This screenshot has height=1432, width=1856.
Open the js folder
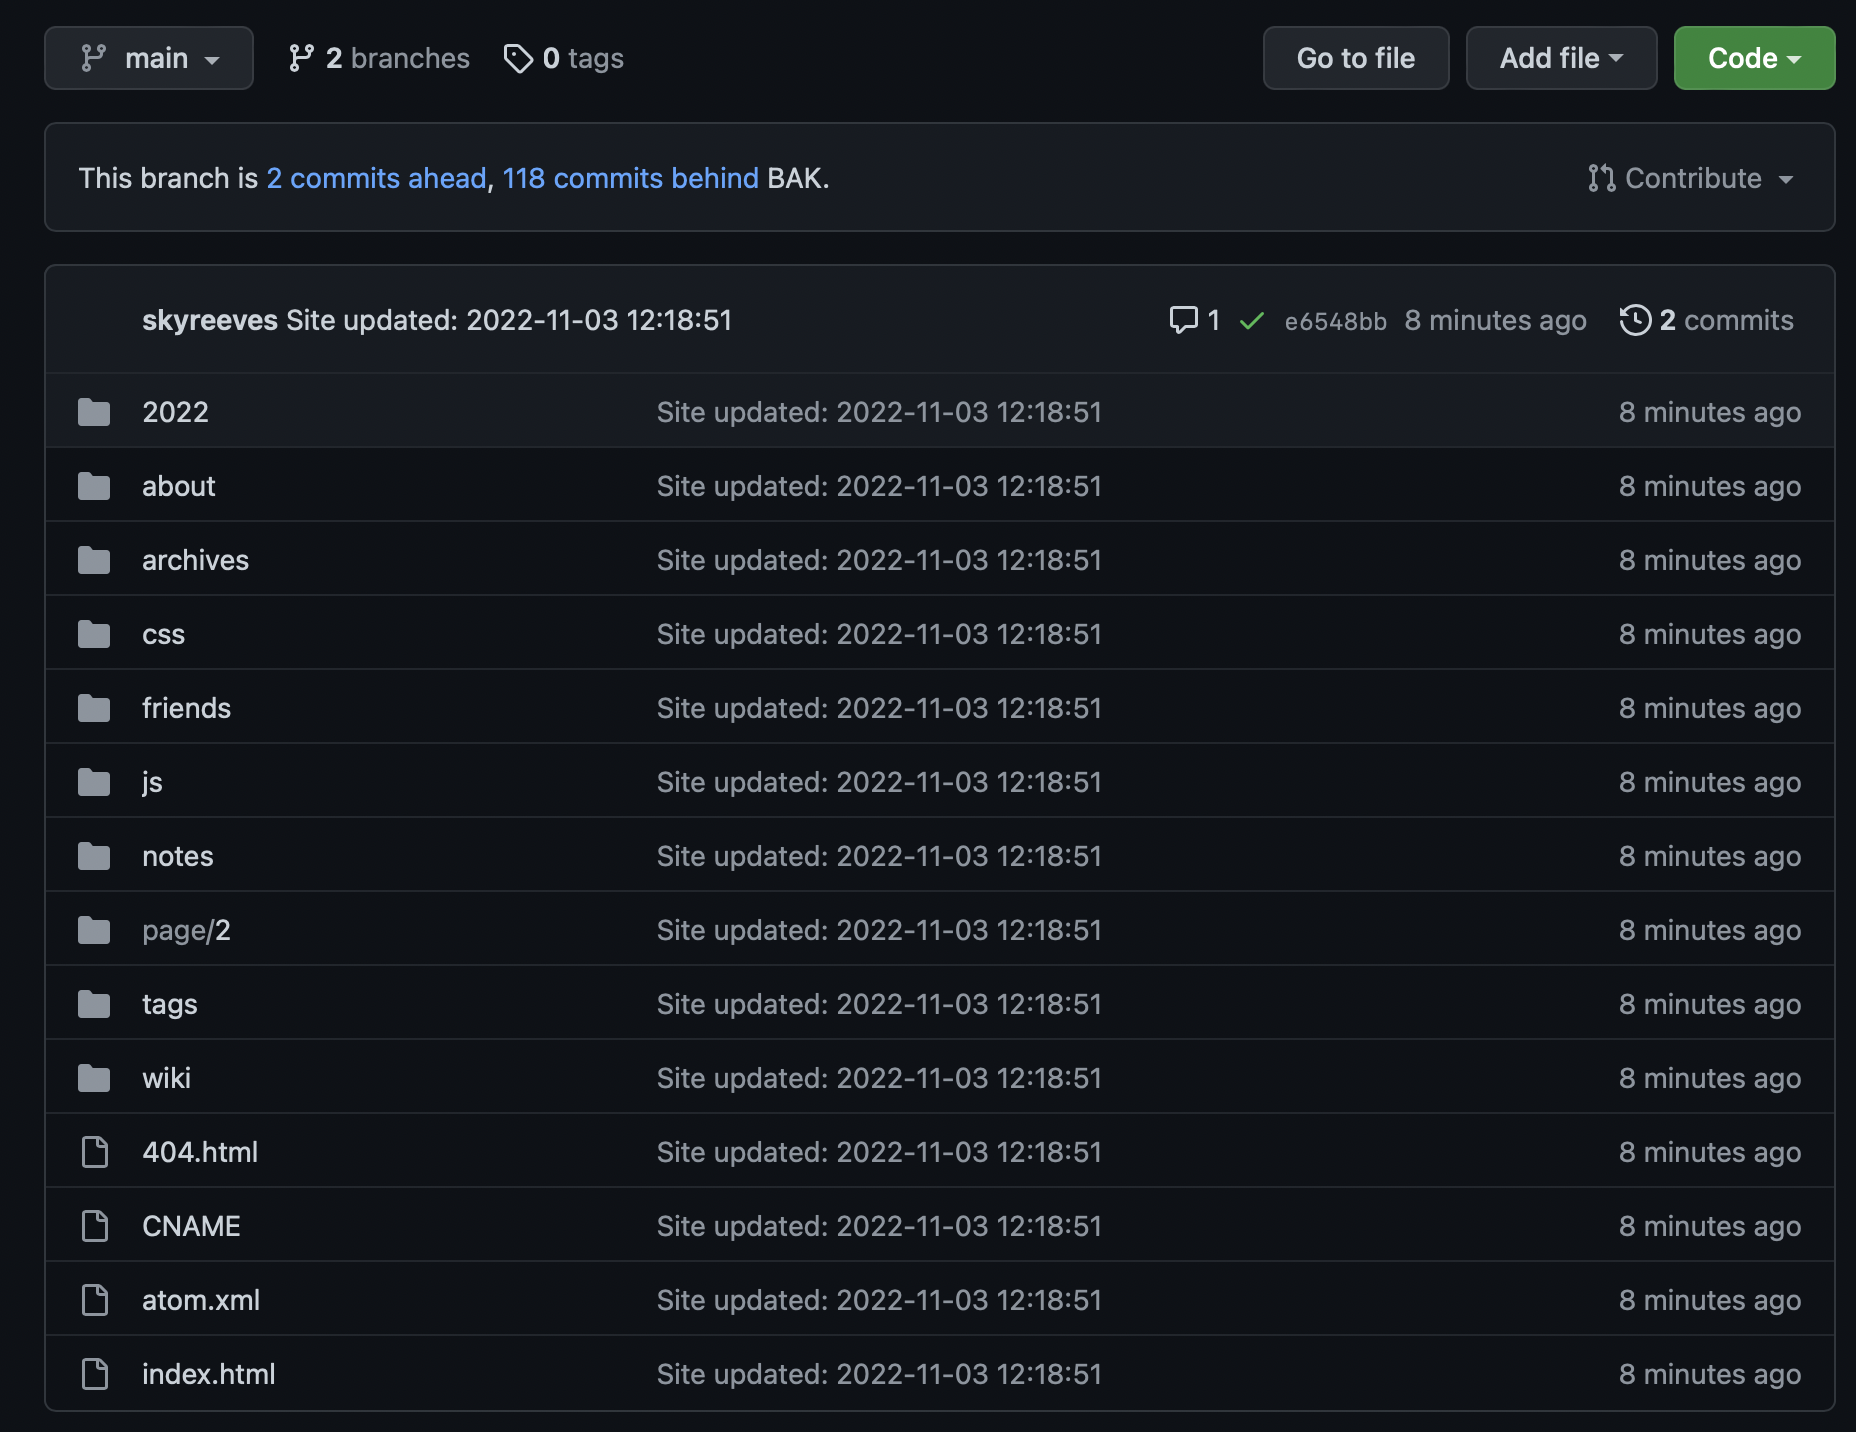(x=152, y=782)
